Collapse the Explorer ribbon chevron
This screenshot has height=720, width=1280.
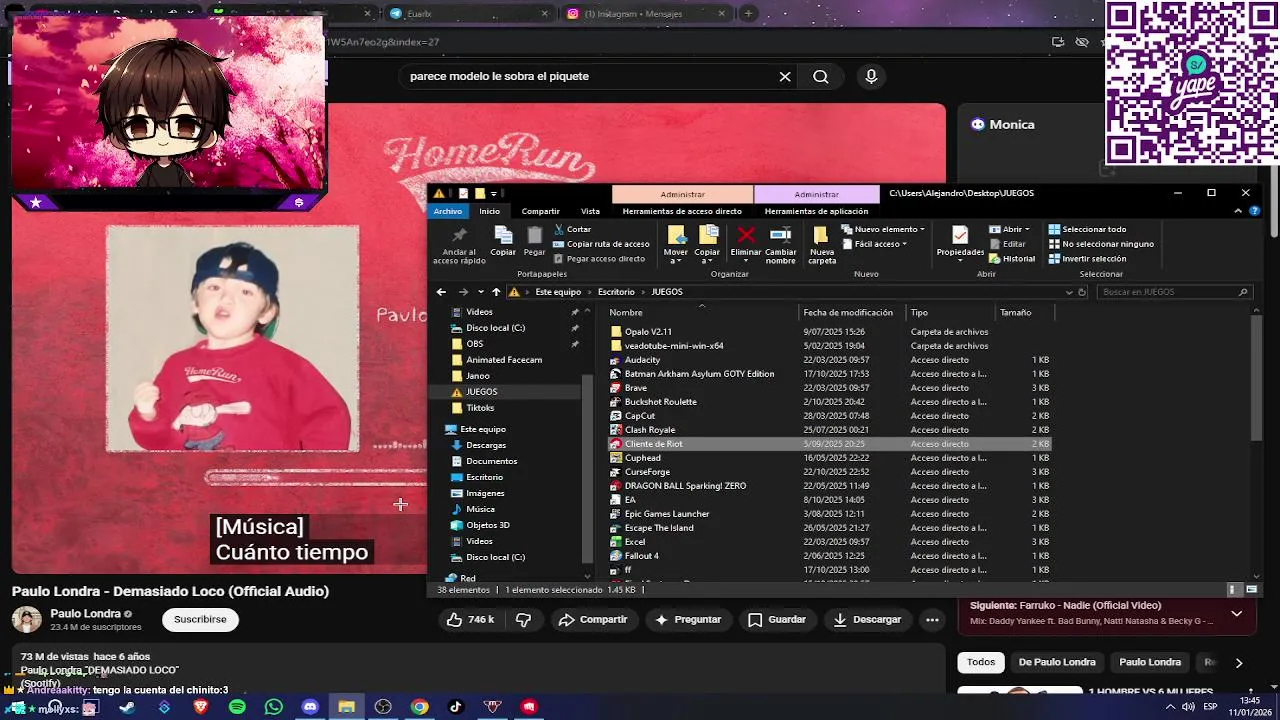coord(1239,211)
